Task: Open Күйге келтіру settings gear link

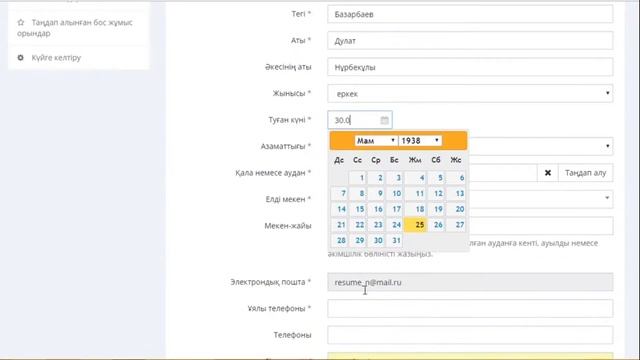Action: [49, 58]
